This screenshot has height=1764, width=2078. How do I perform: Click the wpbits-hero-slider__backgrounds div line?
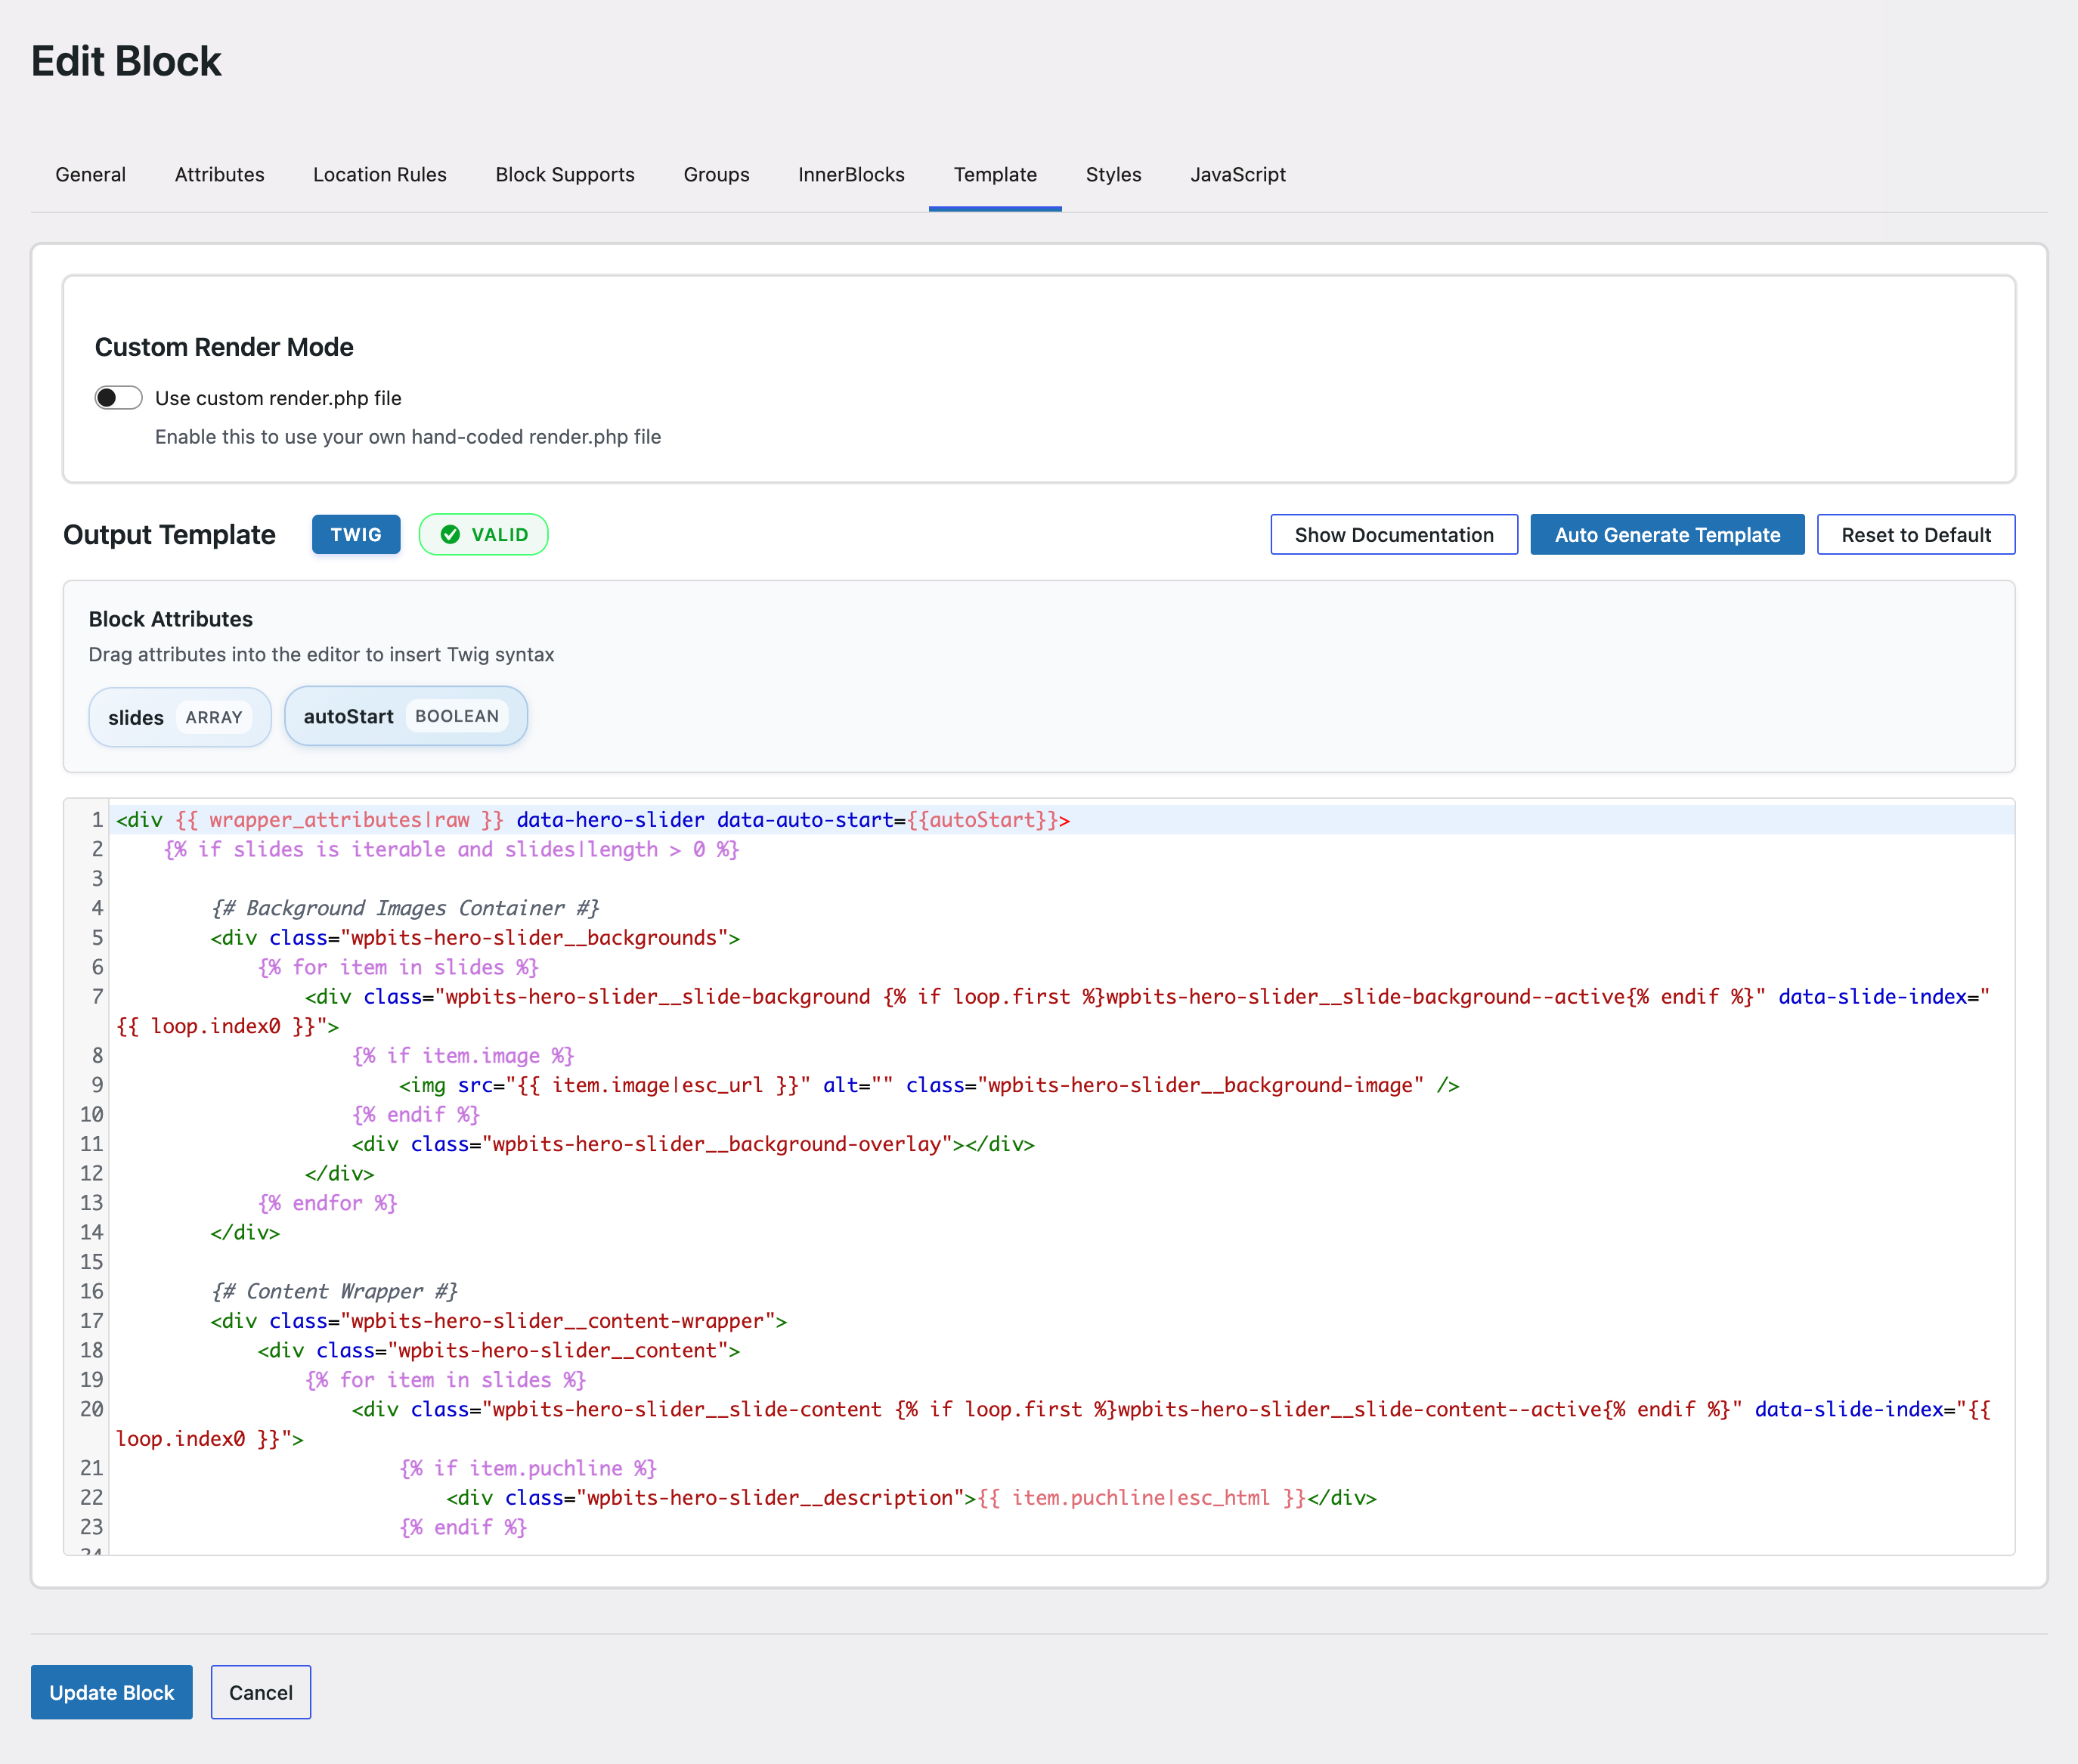click(x=475, y=938)
